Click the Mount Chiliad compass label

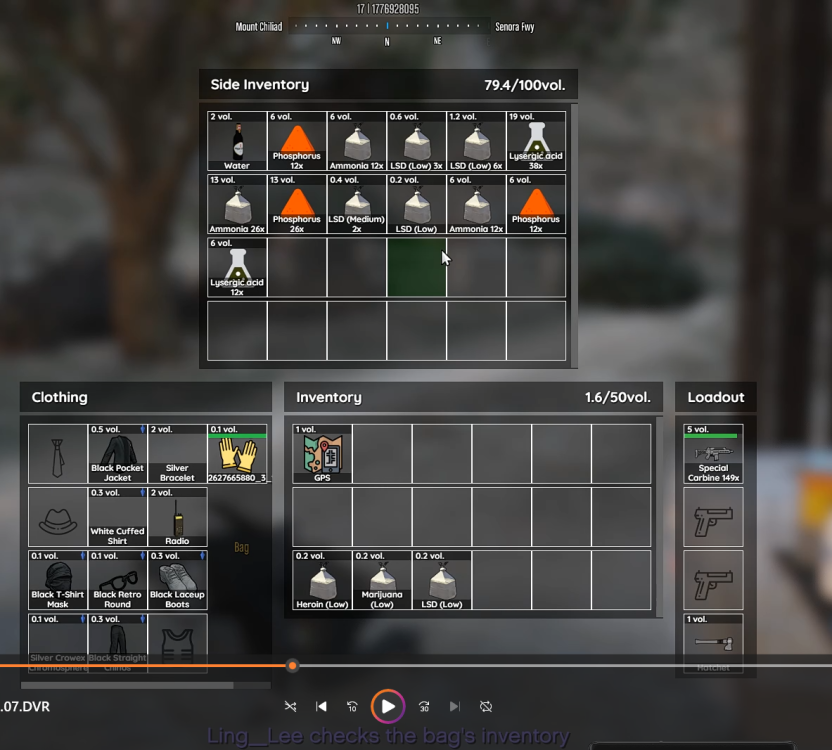259,27
